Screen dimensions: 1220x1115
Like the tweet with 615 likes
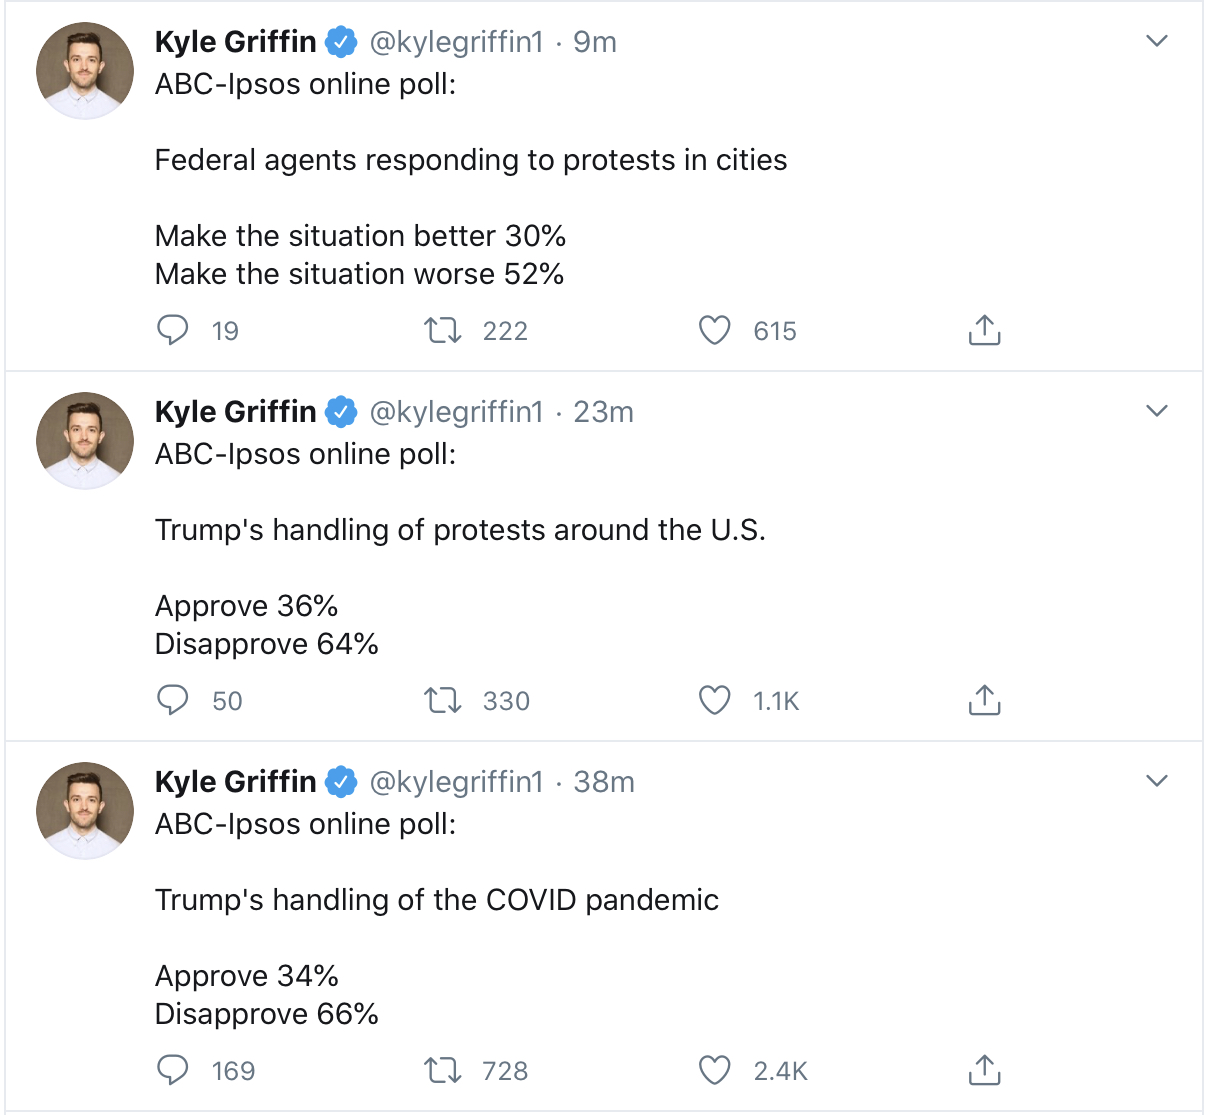pos(714,330)
